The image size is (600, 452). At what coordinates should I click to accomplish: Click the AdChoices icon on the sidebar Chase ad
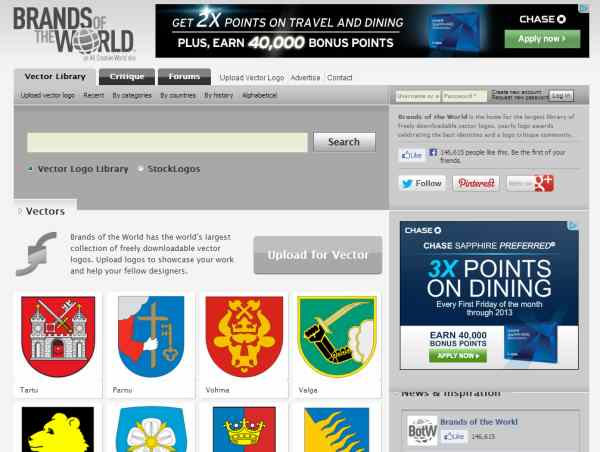(573, 226)
